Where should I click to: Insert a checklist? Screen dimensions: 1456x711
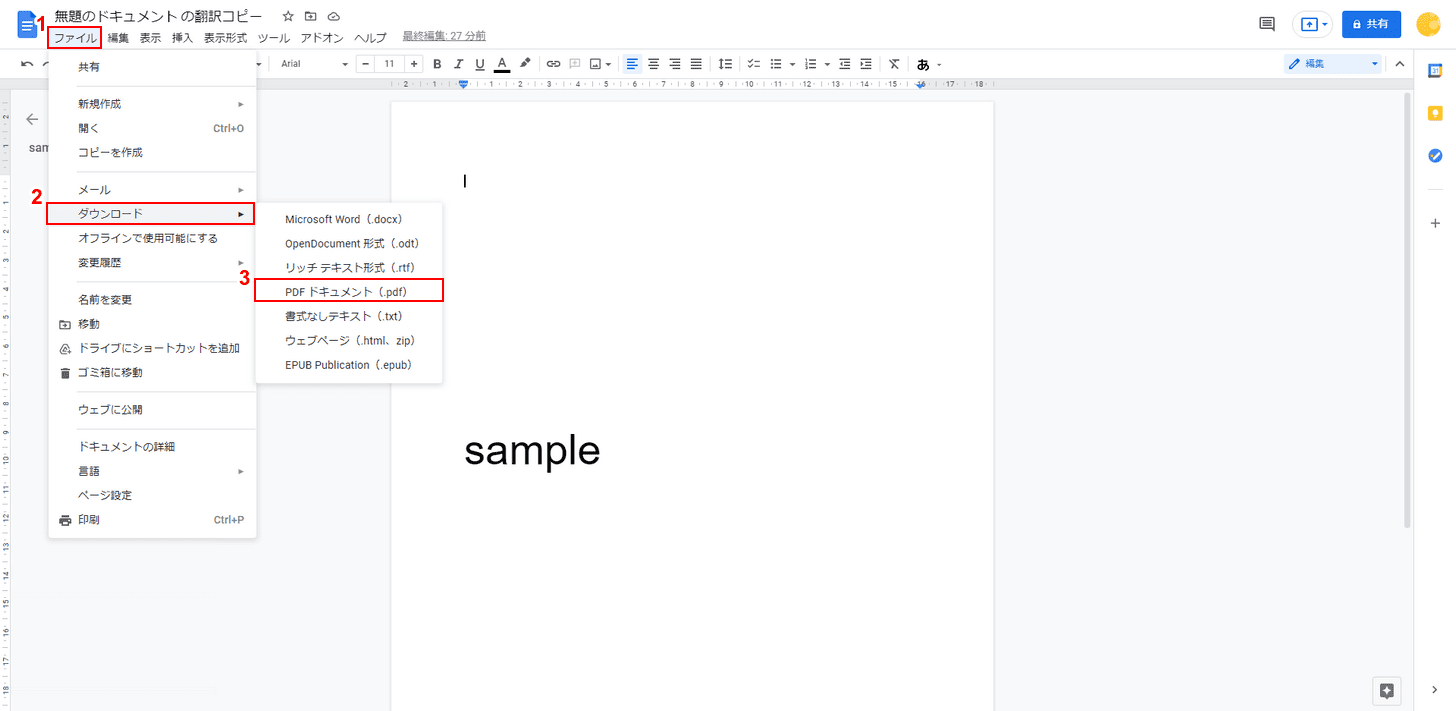click(x=753, y=64)
